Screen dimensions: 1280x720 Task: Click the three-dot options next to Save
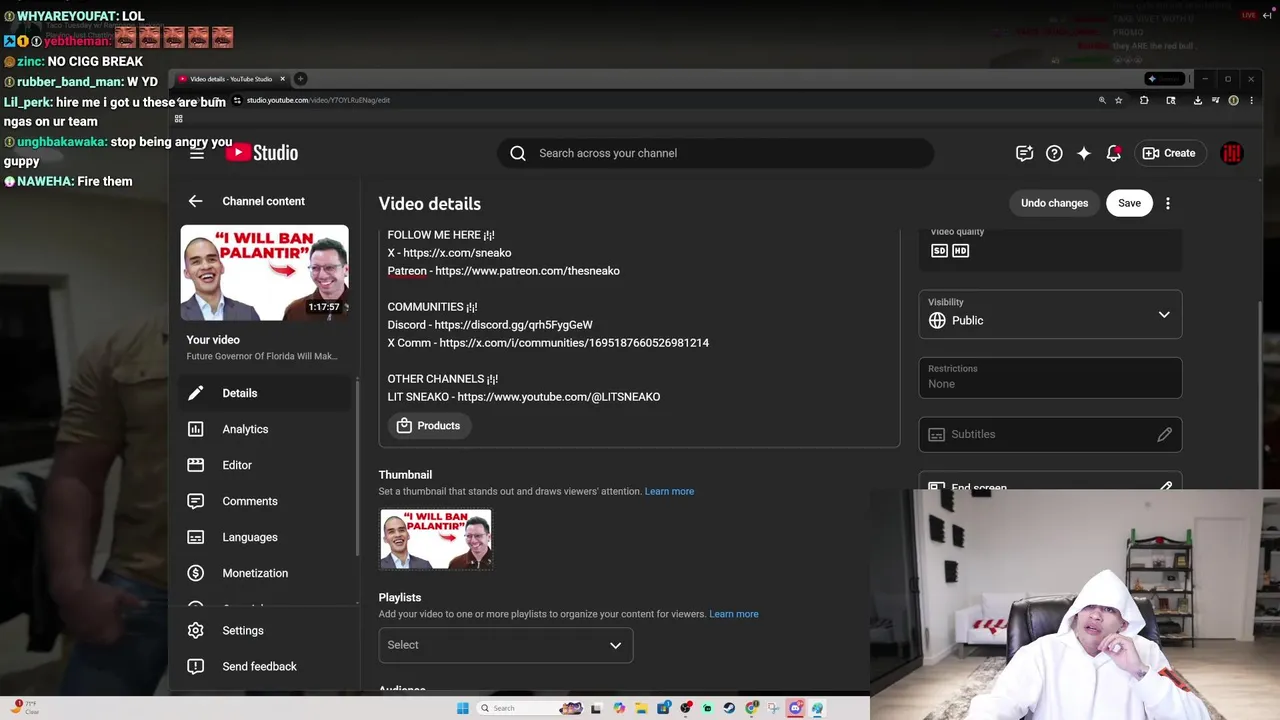click(x=1167, y=203)
